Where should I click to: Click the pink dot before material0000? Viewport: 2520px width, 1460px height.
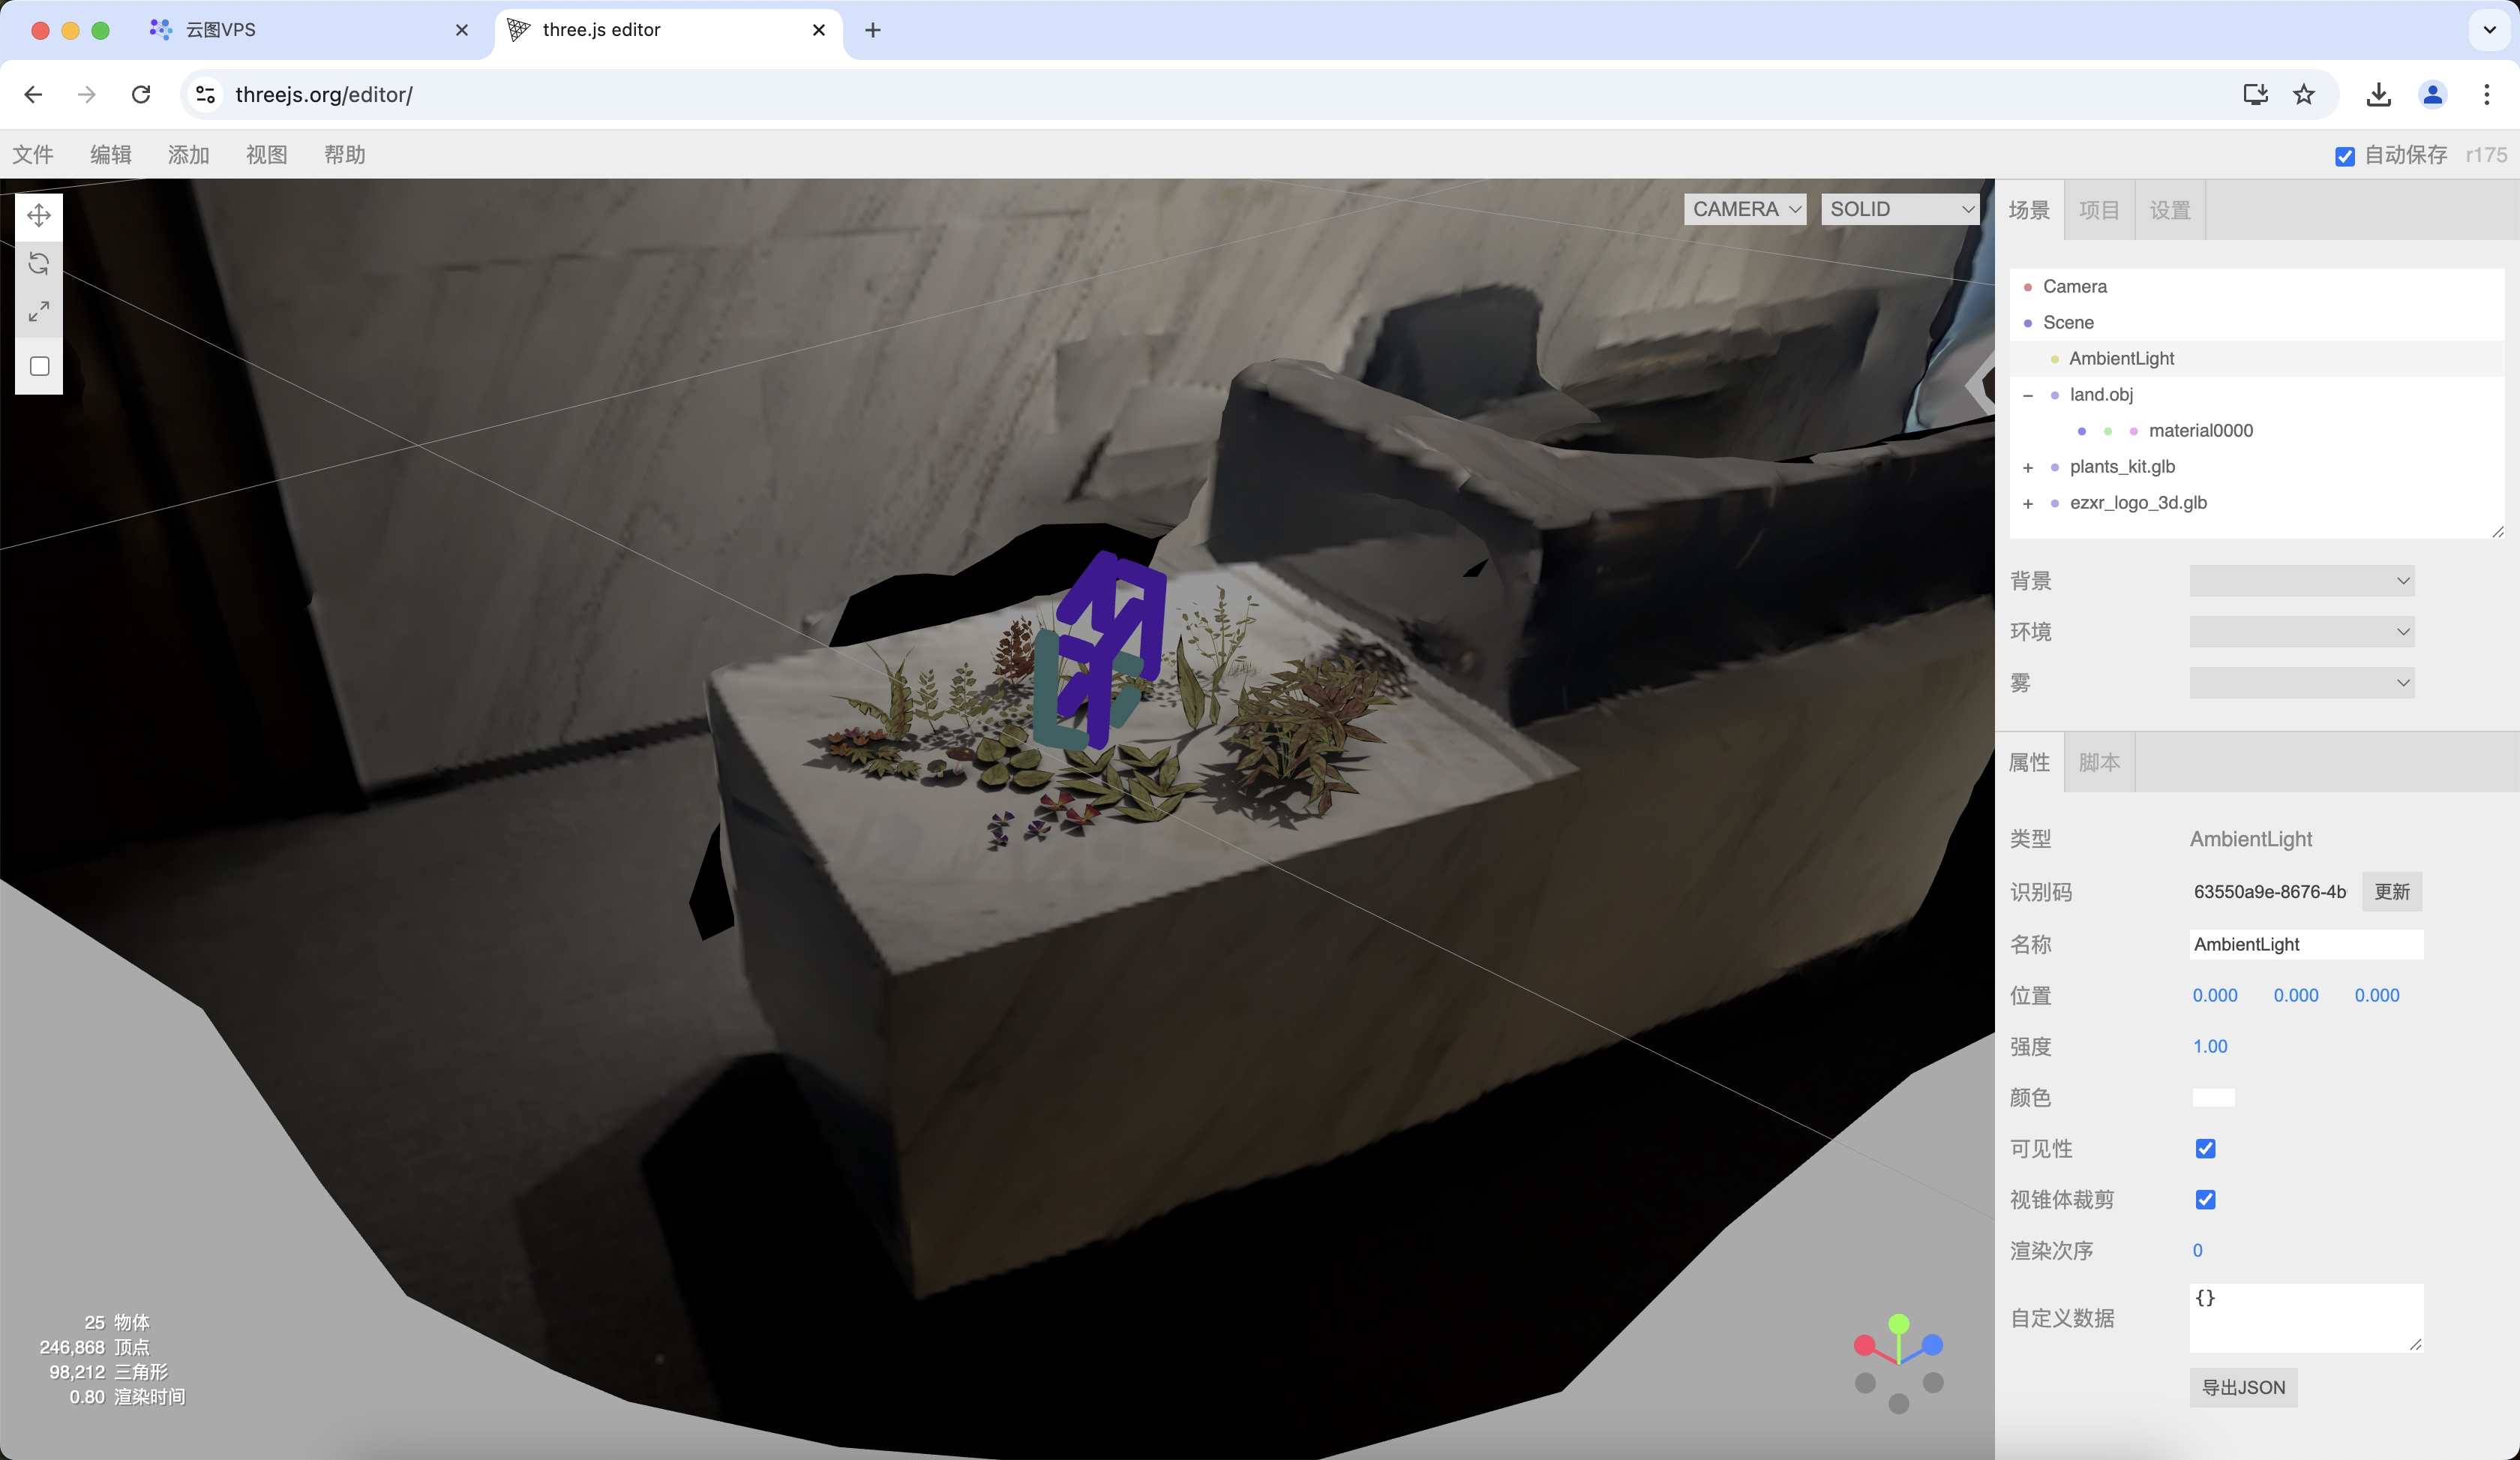click(2134, 431)
